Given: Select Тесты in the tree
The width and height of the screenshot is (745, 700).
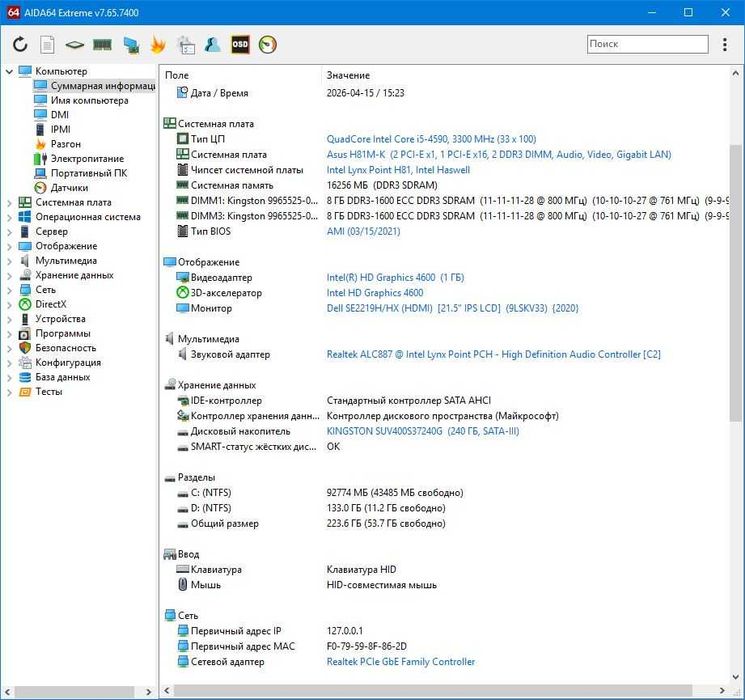Looking at the screenshot, I should coord(40,392).
